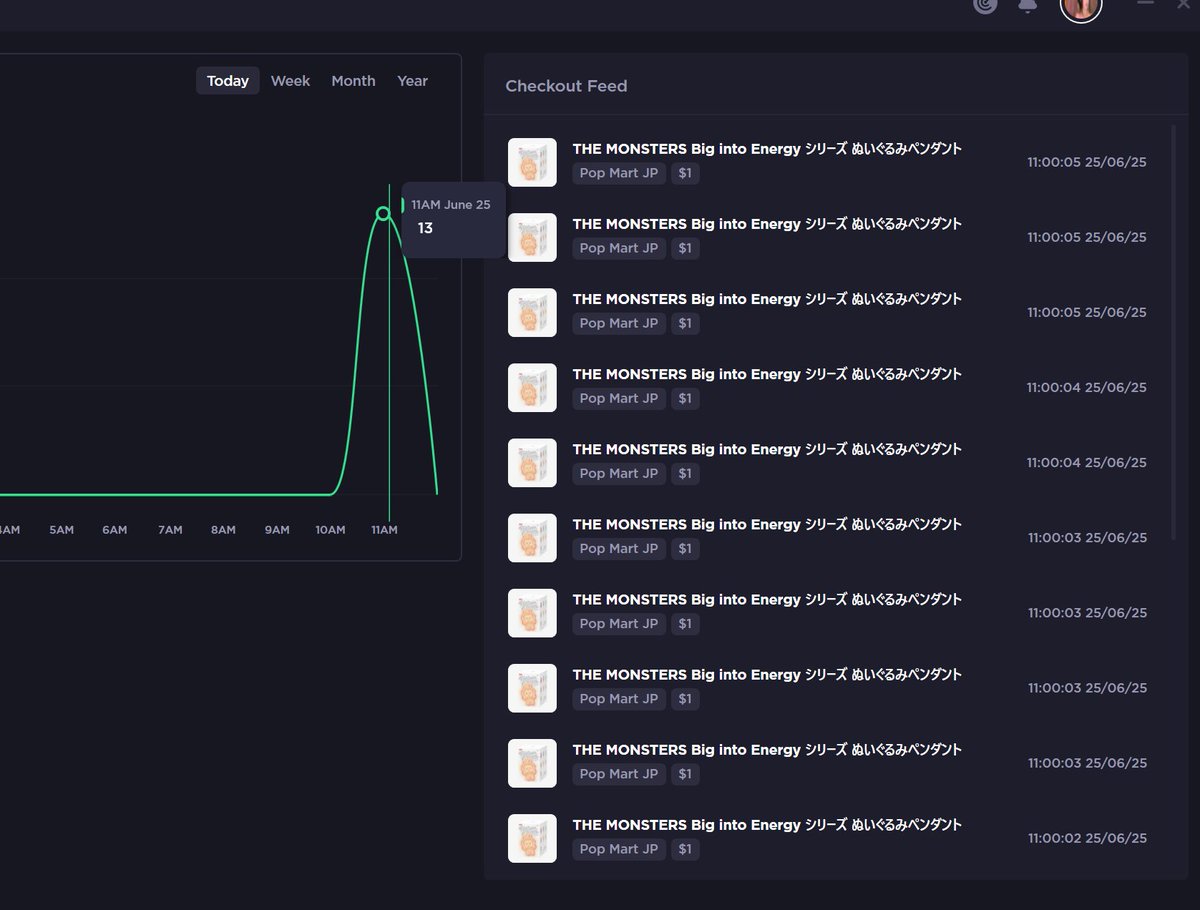Click the 11AM June 25 tooltip
This screenshot has width=1200, height=910.
pos(453,219)
